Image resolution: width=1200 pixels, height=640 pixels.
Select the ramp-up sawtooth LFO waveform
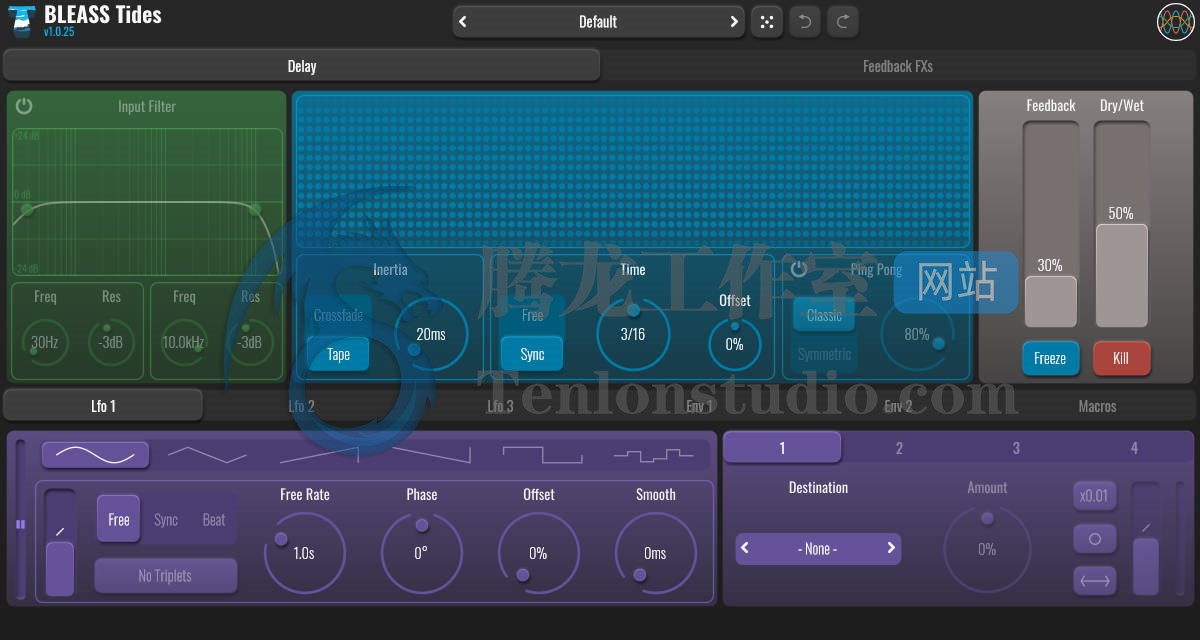[x=319, y=455]
